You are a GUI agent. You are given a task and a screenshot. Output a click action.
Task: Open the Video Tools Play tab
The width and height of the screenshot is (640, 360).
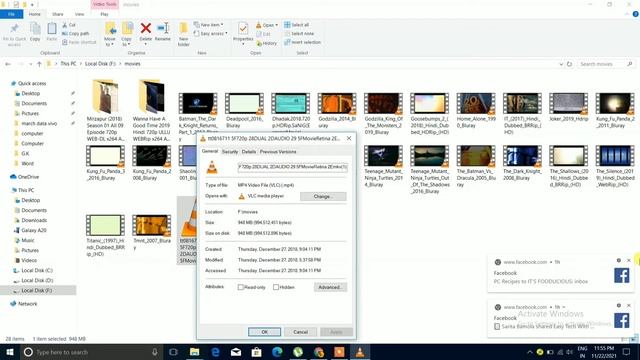coord(104,14)
